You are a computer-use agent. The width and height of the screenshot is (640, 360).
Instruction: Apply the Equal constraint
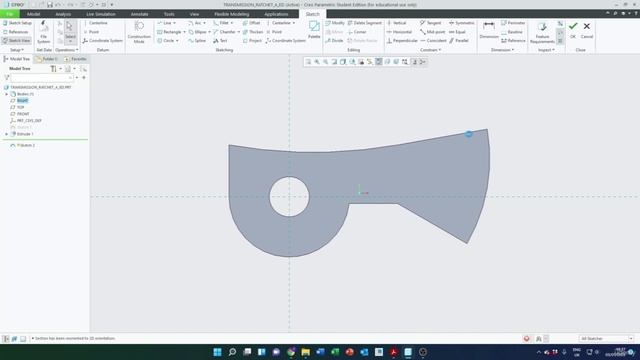[457, 32]
